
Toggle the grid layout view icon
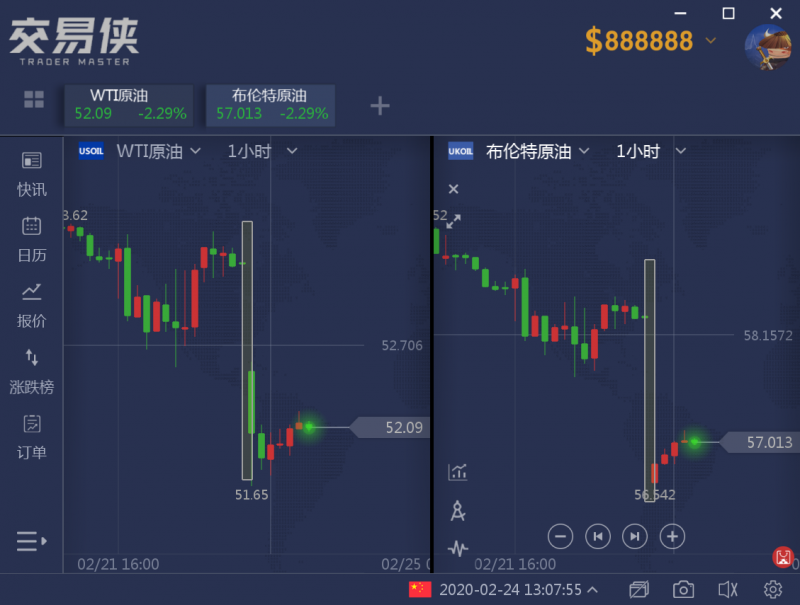tap(34, 99)
